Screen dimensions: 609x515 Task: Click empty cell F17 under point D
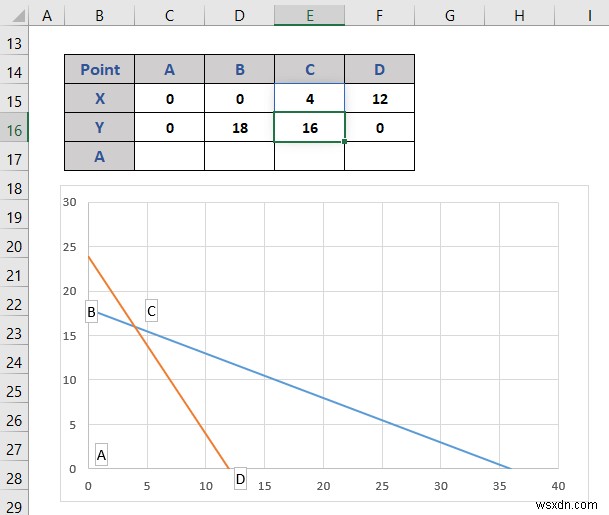pos(379,156)
